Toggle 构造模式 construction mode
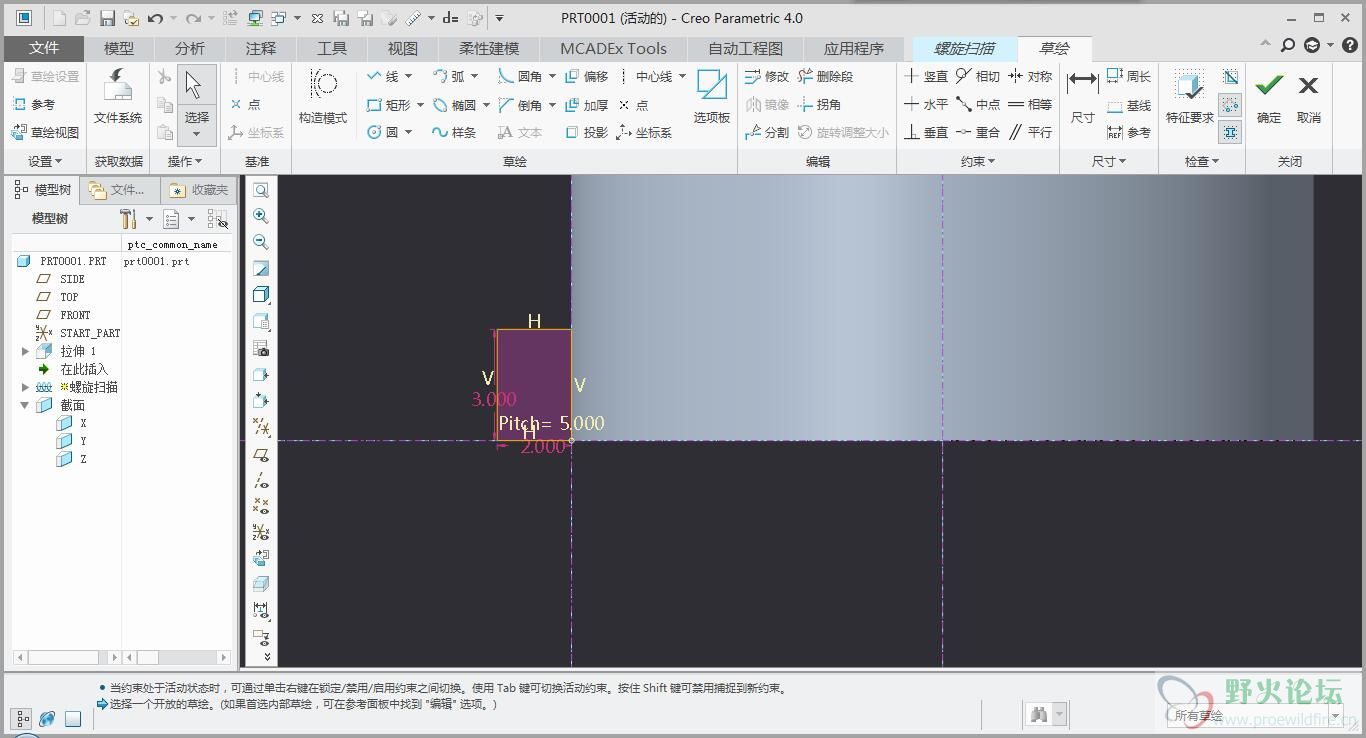Image resolution: width=1366 pixels, height=738 pixels. pos(323,96)
